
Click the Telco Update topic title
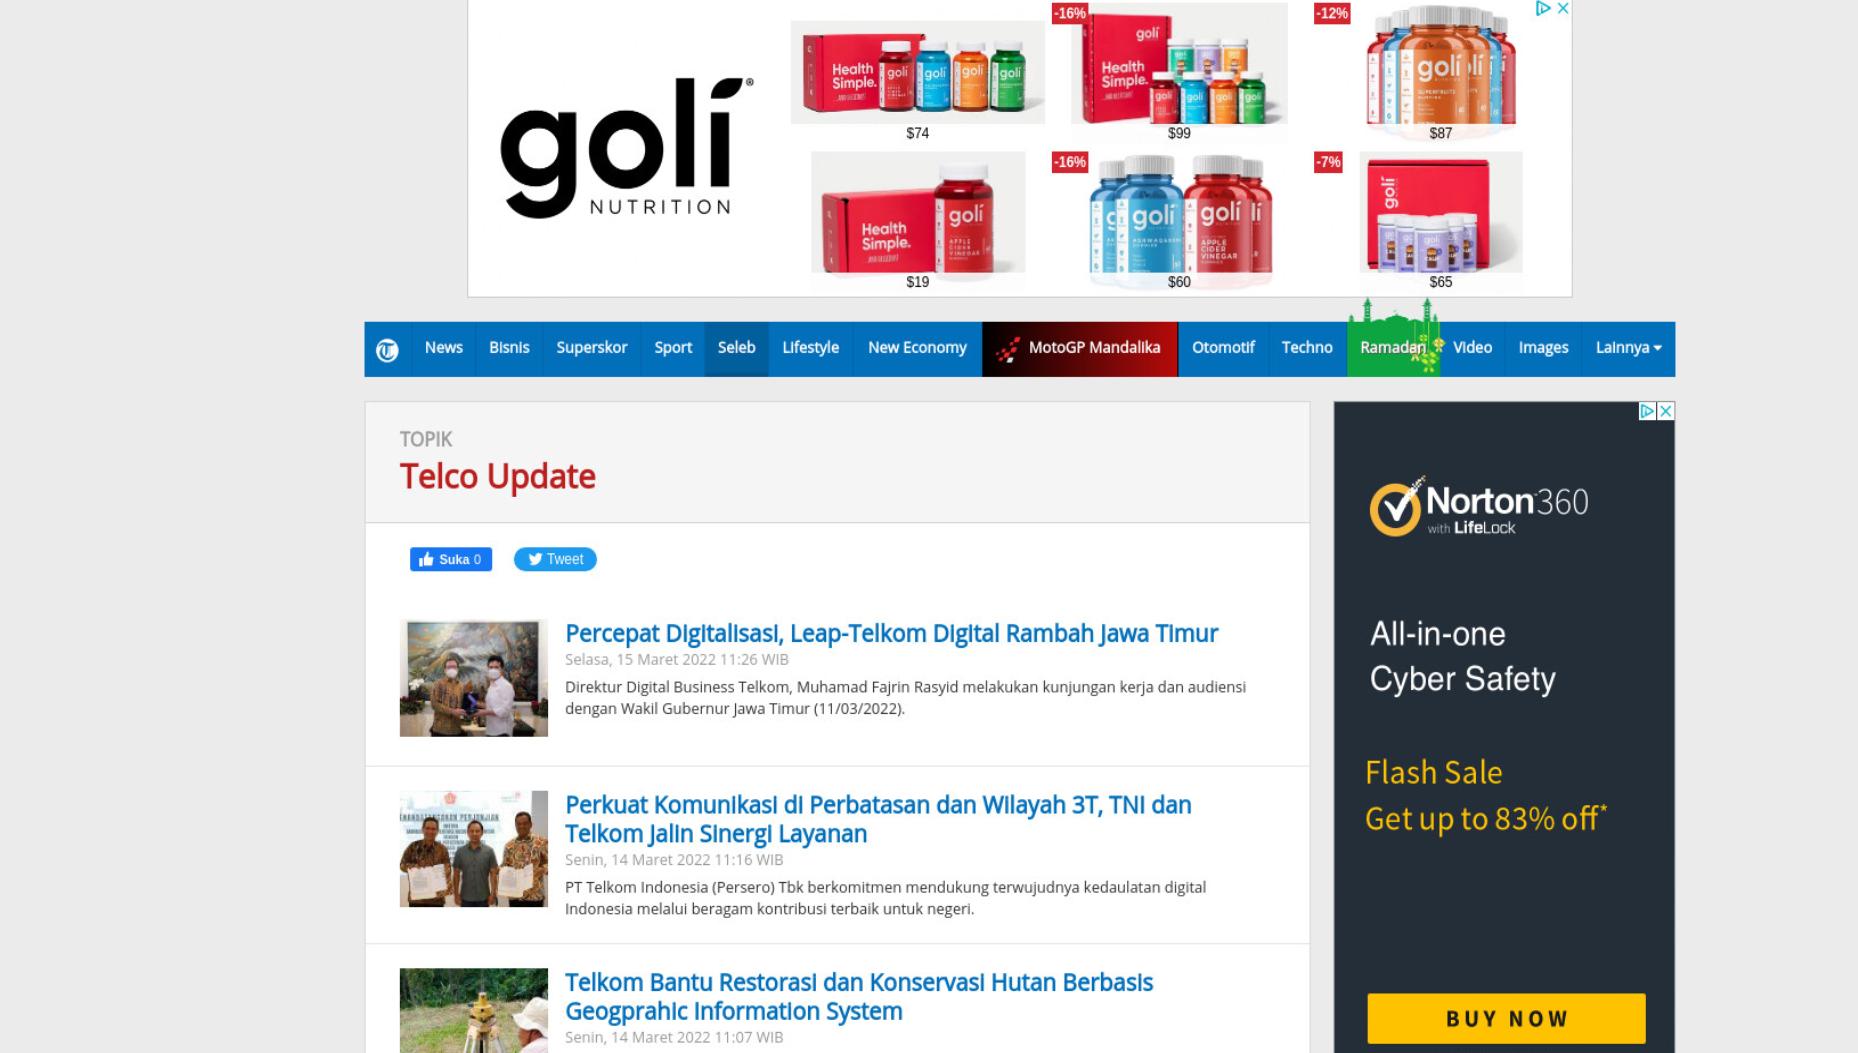497,477
